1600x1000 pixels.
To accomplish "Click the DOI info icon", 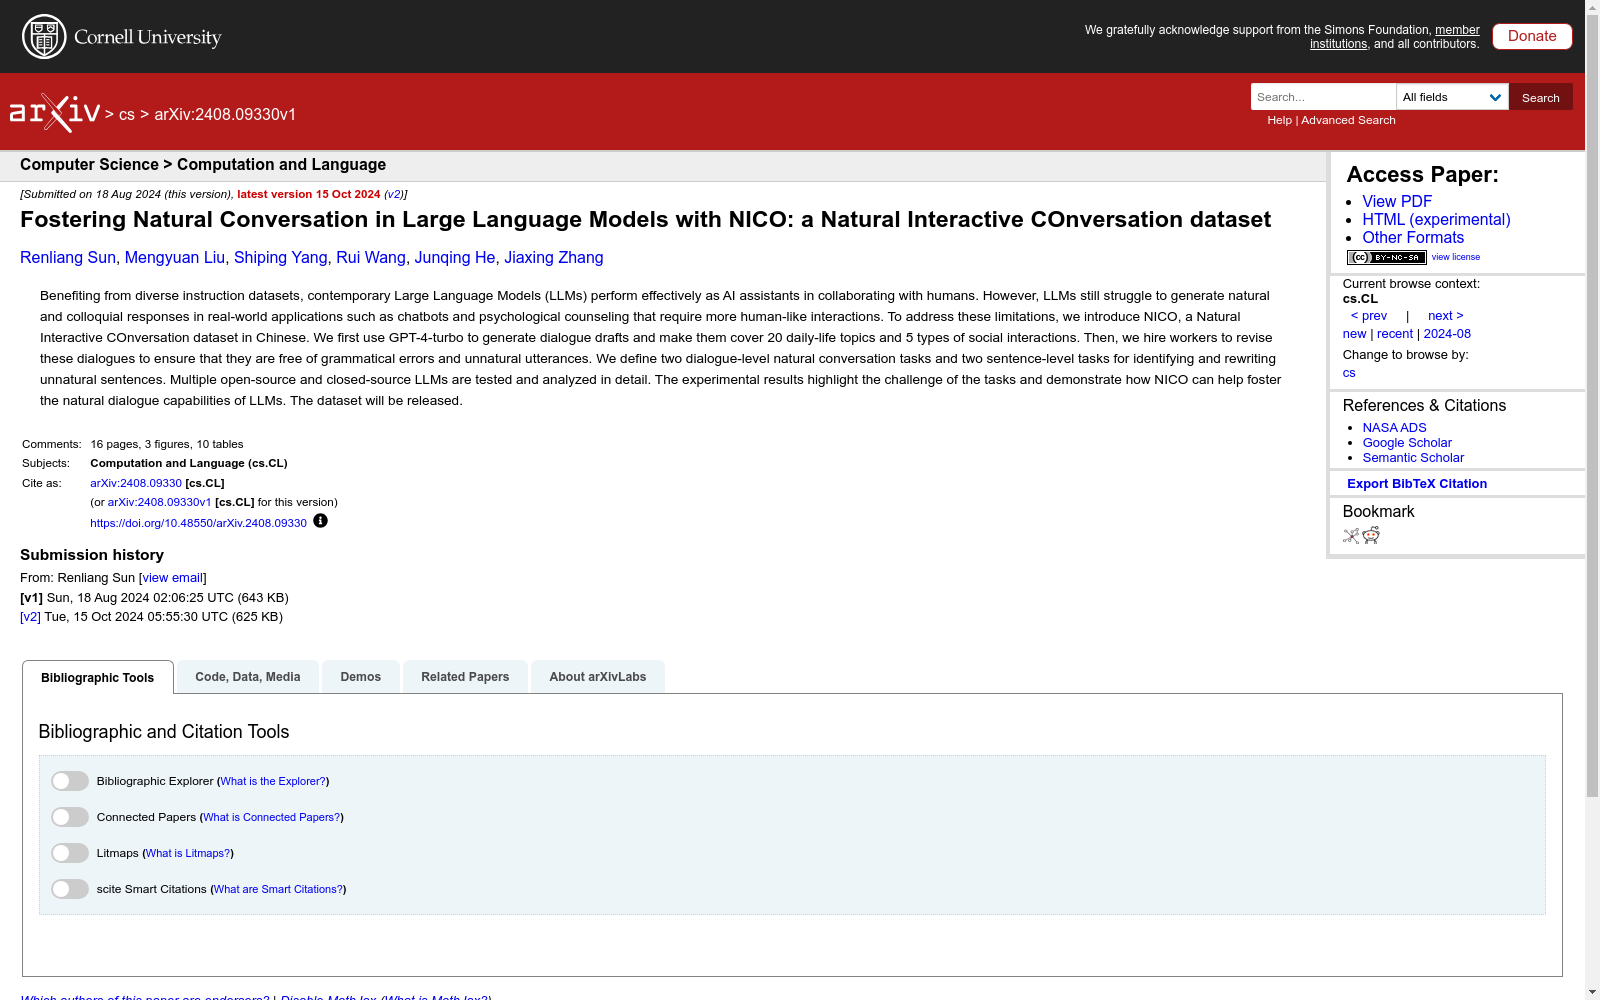I will (x=320, y=521).
